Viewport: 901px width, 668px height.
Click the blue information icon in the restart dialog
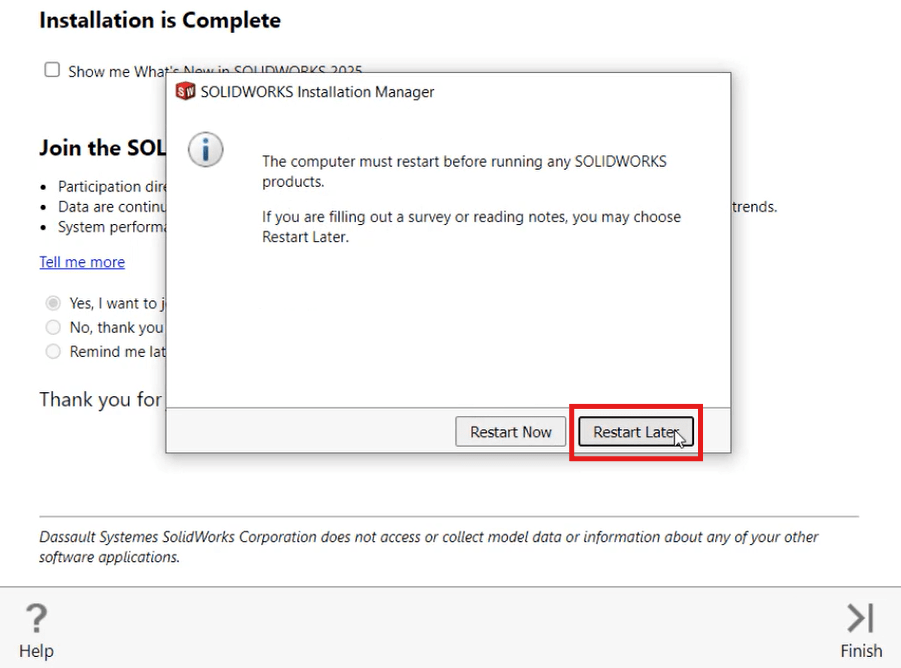click(x=205, y=147)
